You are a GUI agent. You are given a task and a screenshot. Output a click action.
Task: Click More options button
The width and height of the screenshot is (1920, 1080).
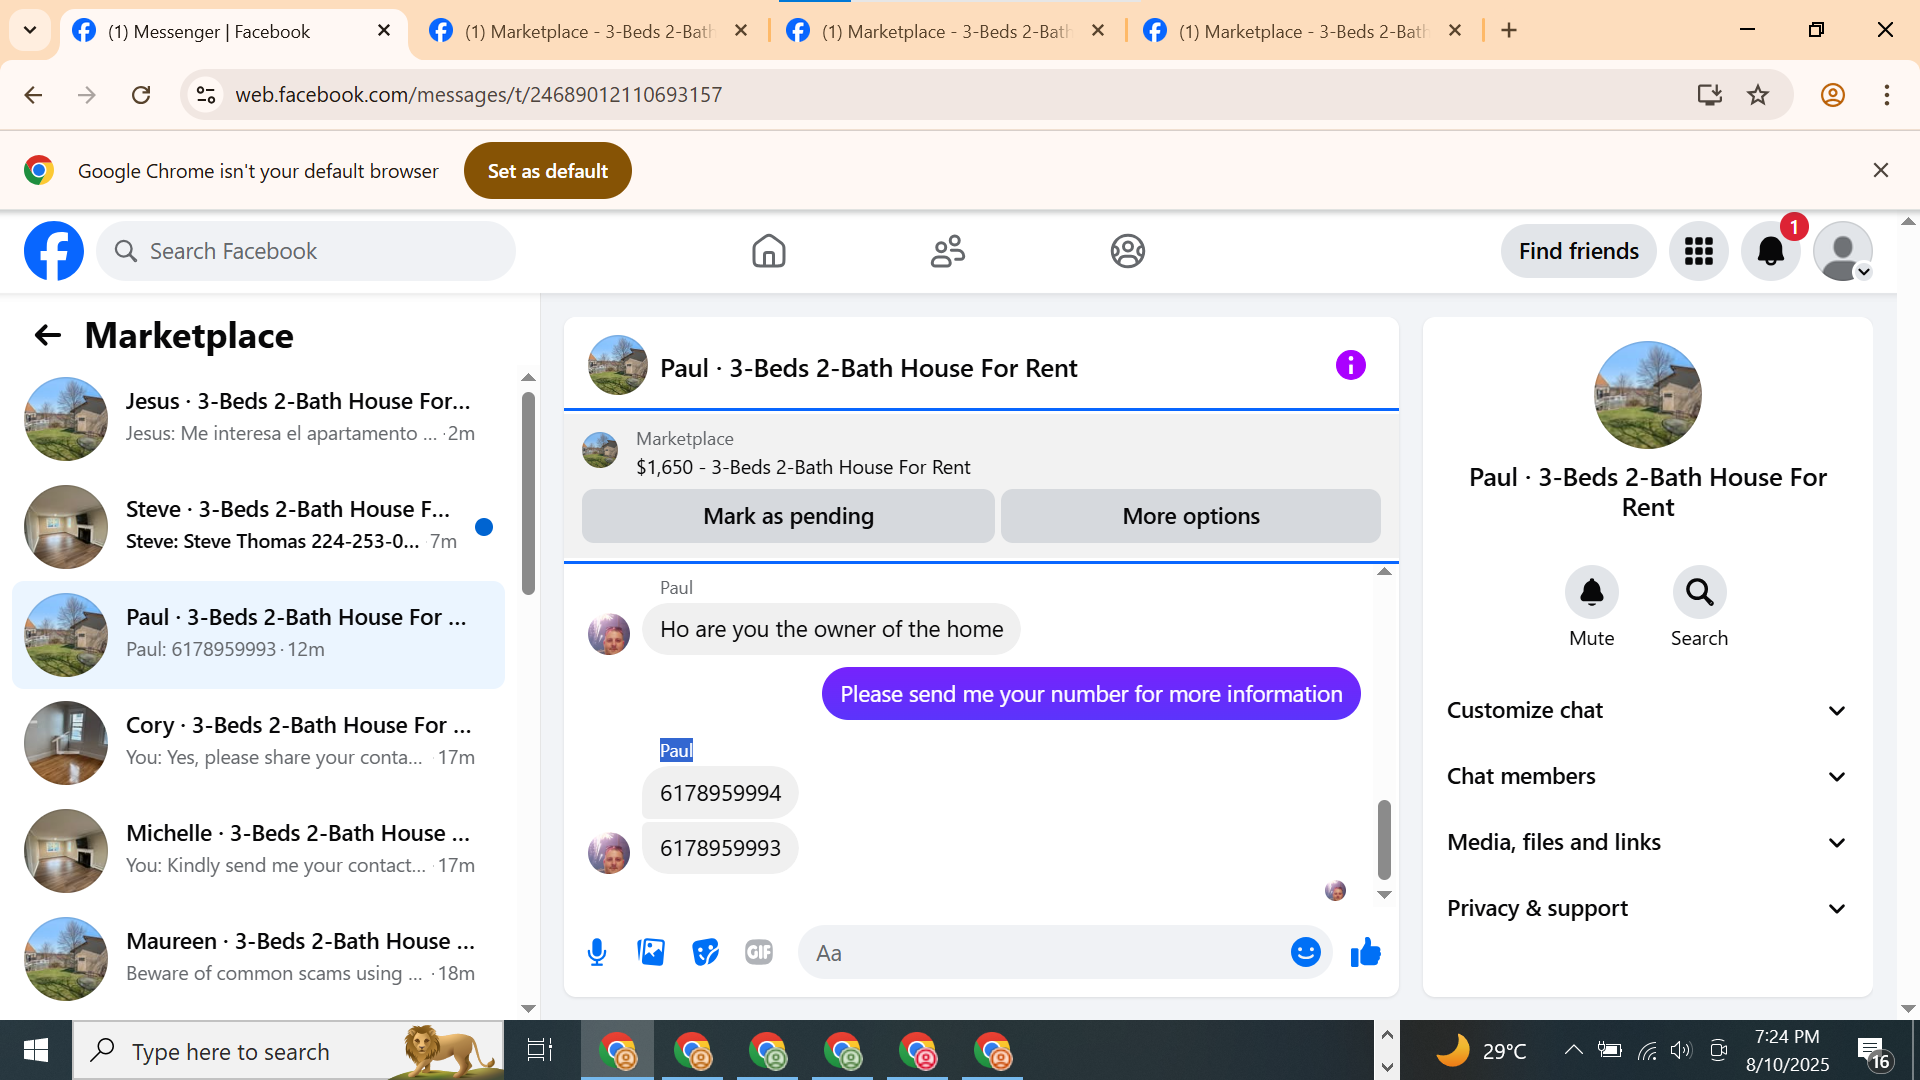pyautogui.click(x=1190, y=516)
